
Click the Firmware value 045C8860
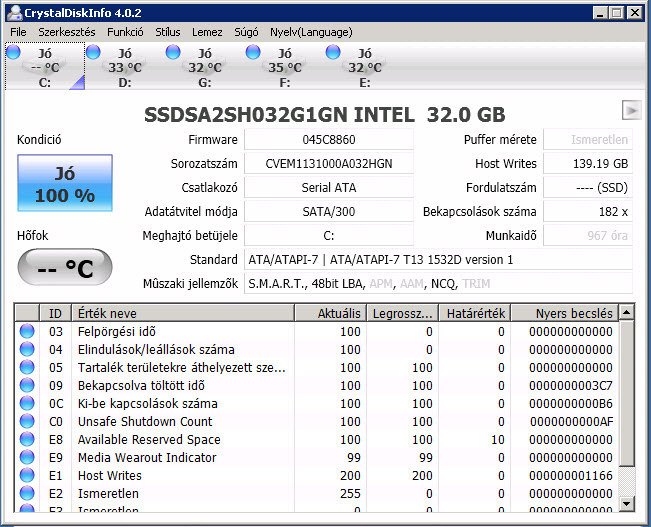tap(329, 140)
